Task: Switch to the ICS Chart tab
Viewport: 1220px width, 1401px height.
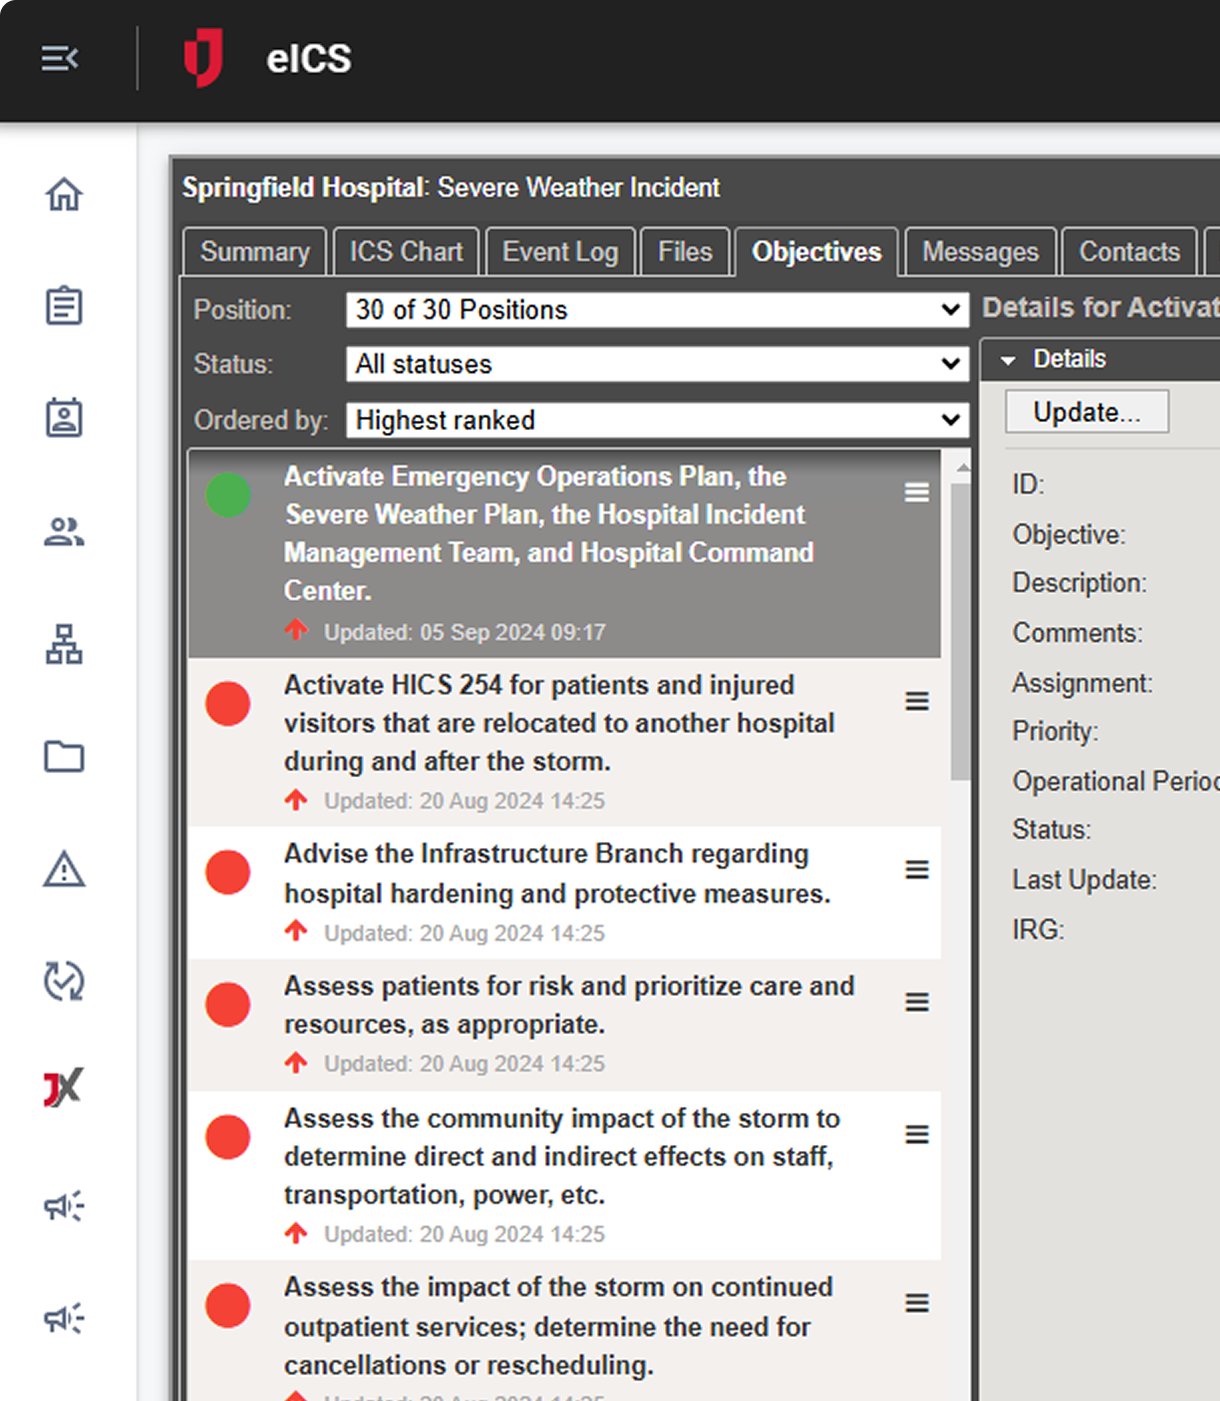Action: pos(406,252)
